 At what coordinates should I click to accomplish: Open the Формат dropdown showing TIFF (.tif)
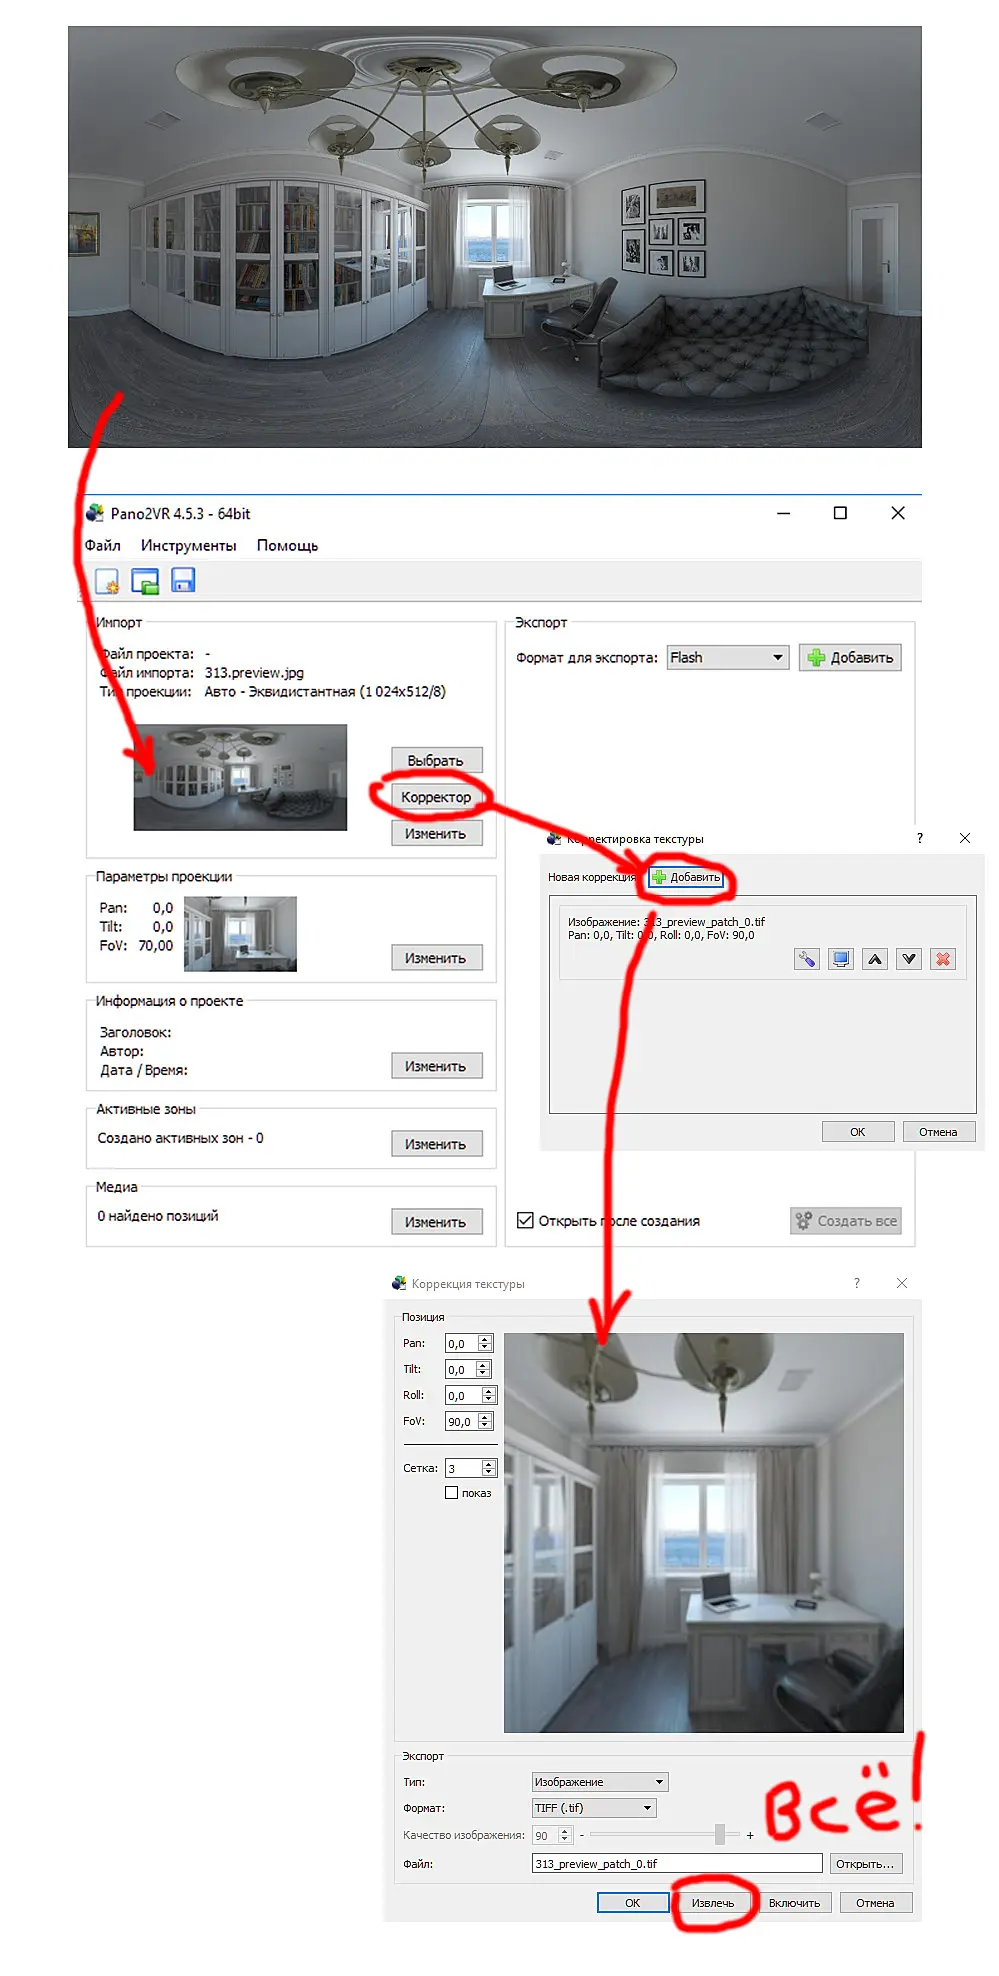(x=594, y=1808)
